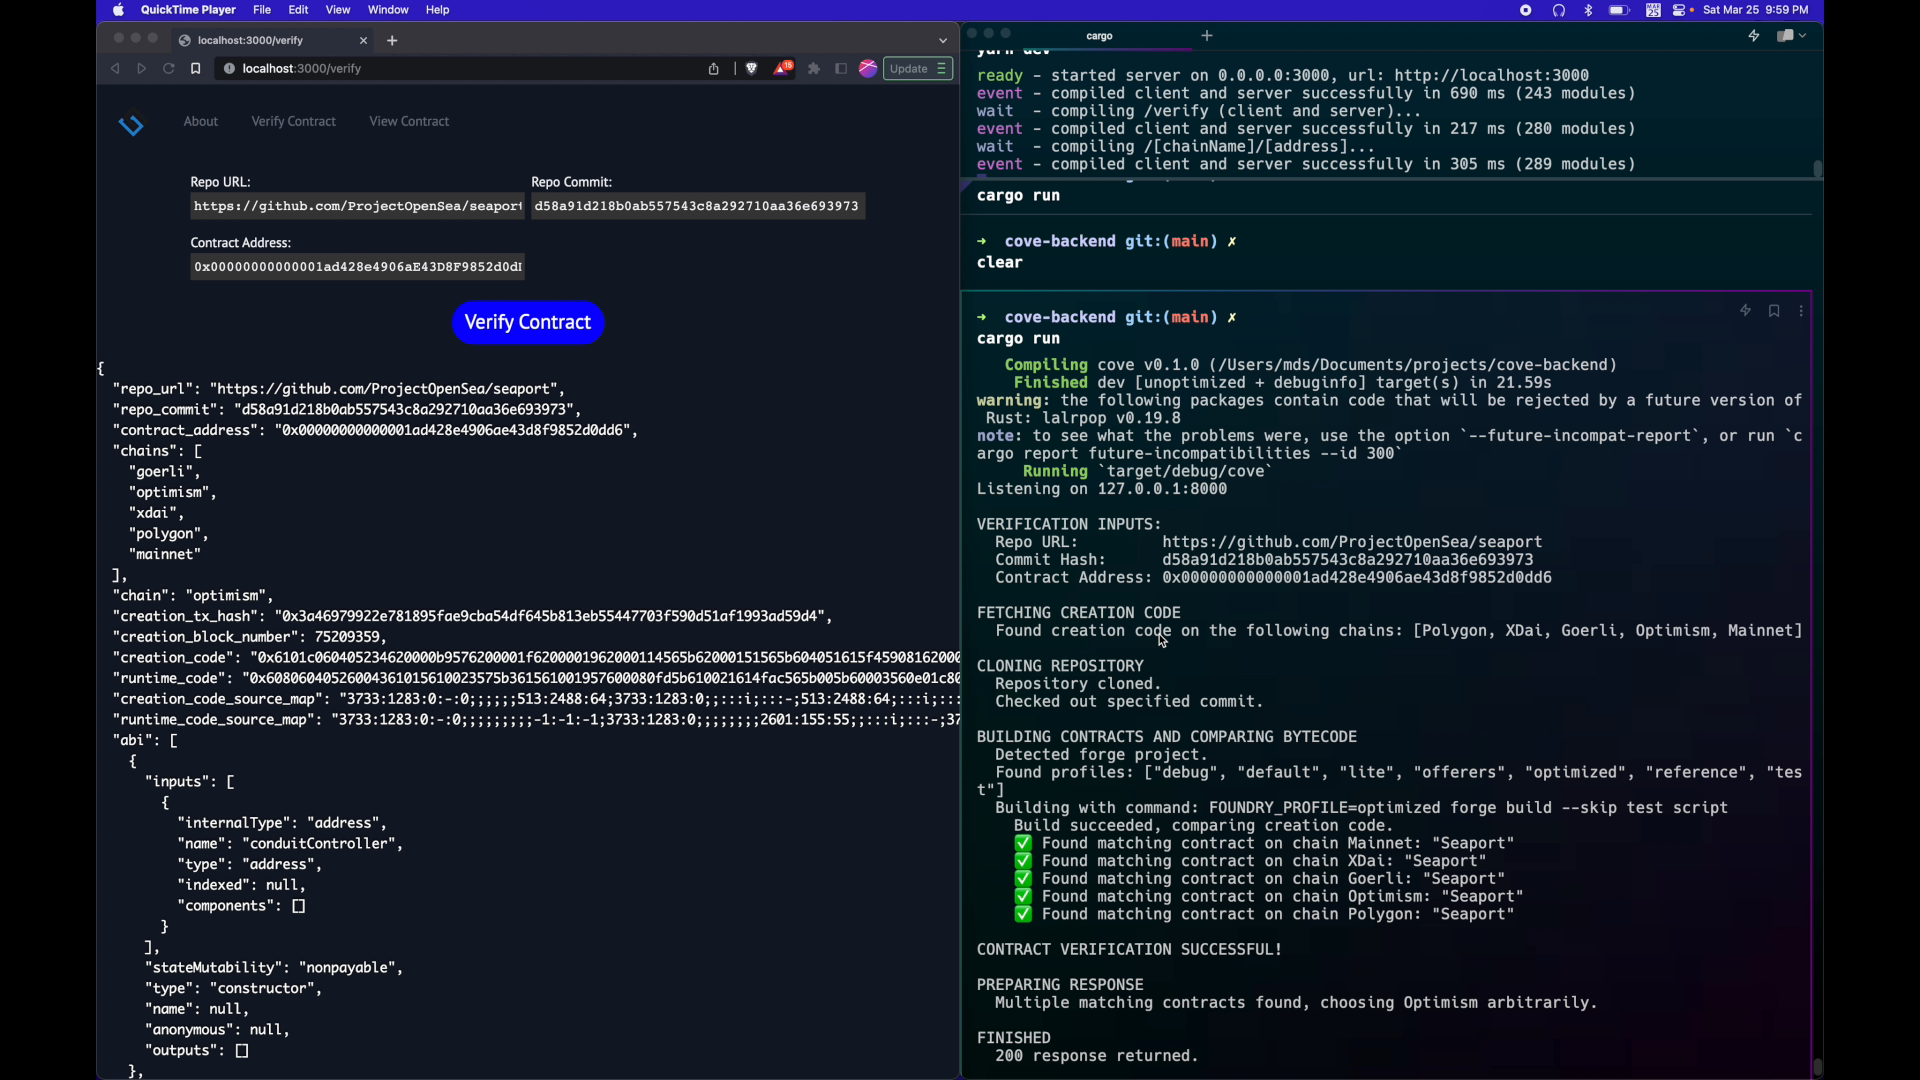Open the Help menu

tap(437, 10)
